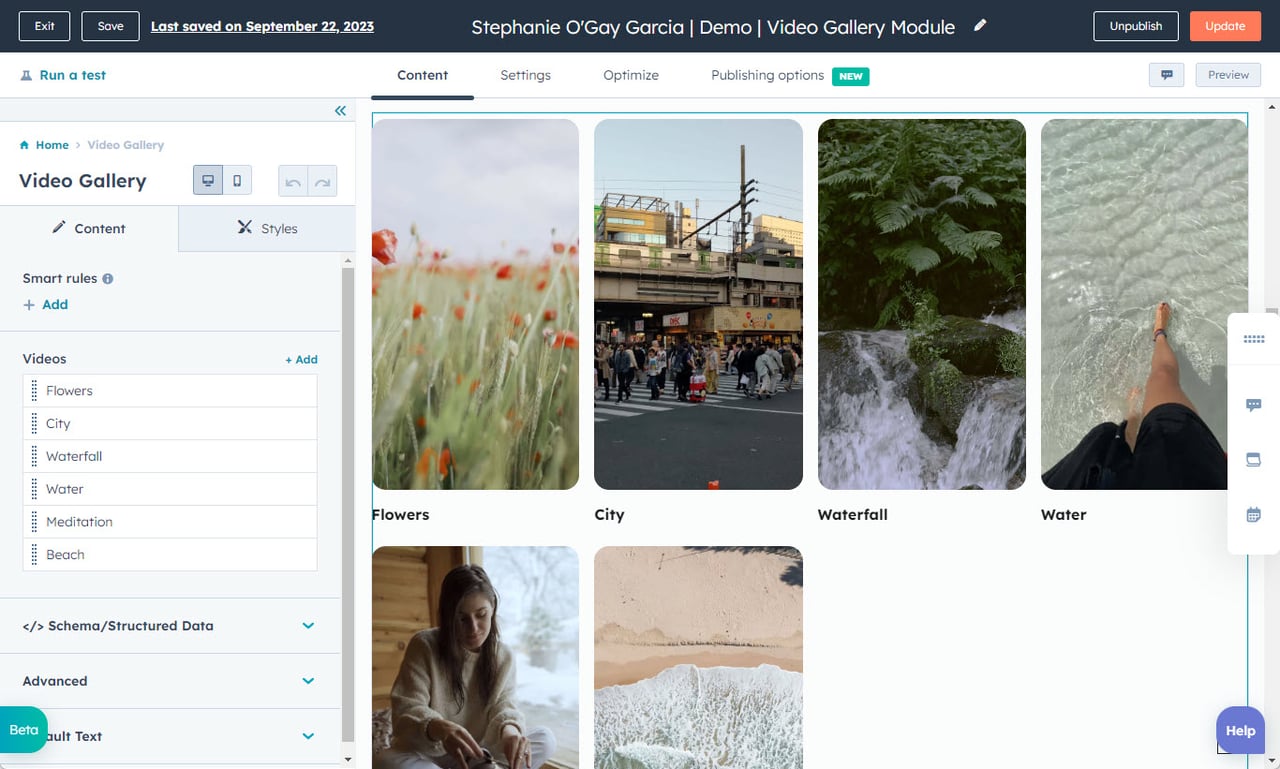1280x769 pixels.
Task: Click the drag handle of Water row
Action: click(34, 489)
